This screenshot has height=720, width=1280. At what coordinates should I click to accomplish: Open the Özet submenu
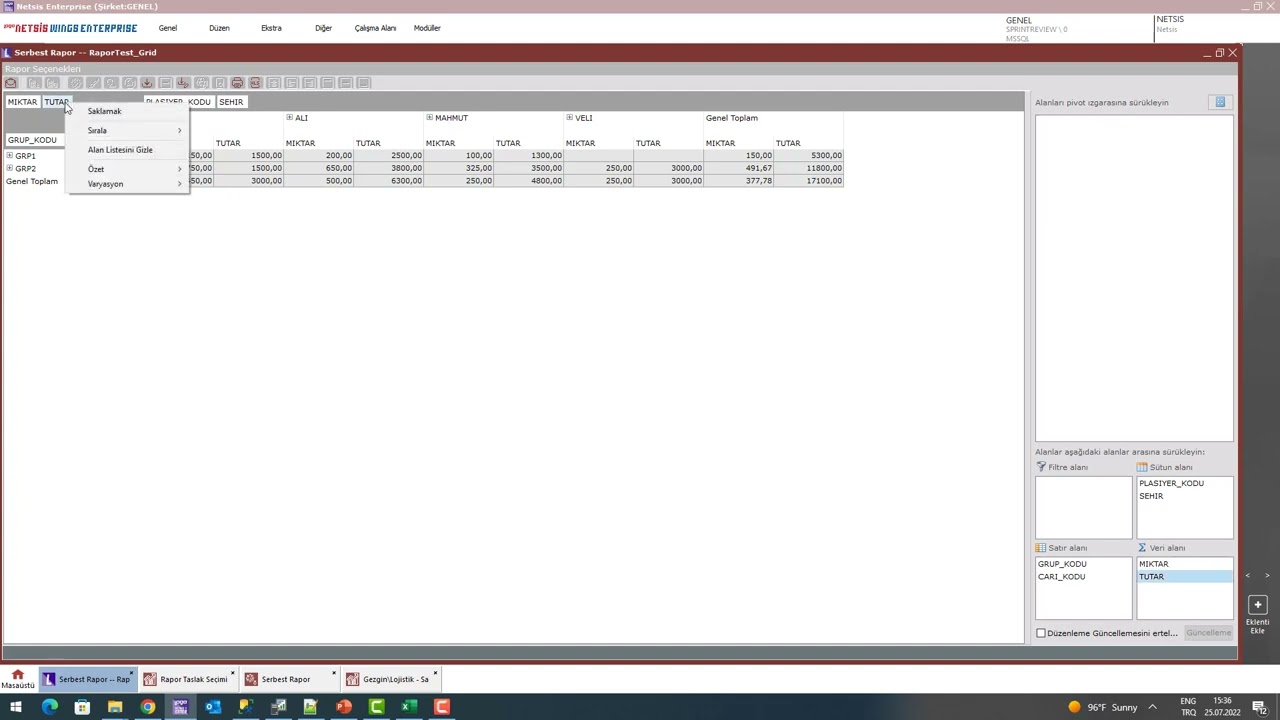[x=128, y=169]
